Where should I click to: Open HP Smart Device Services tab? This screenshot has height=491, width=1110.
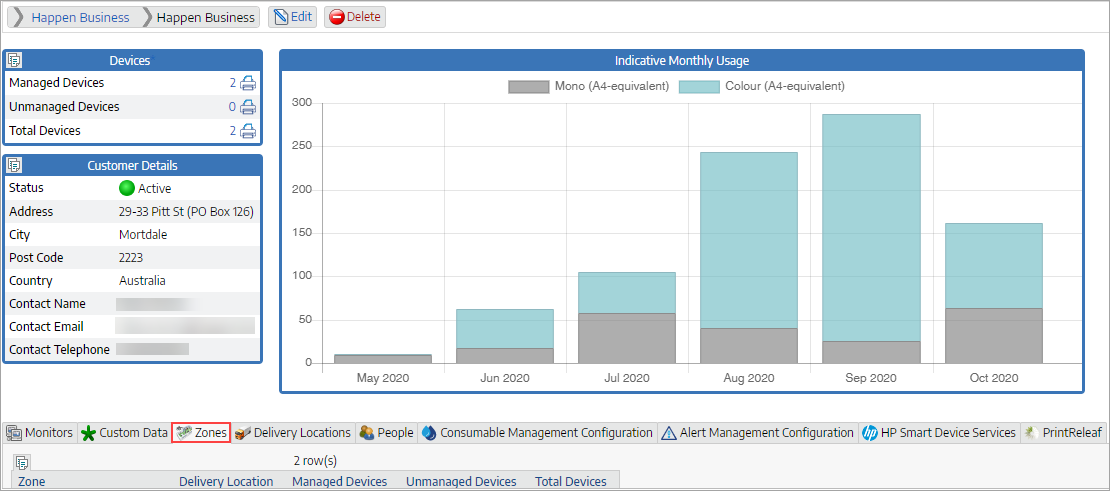(x=938, y=433)
